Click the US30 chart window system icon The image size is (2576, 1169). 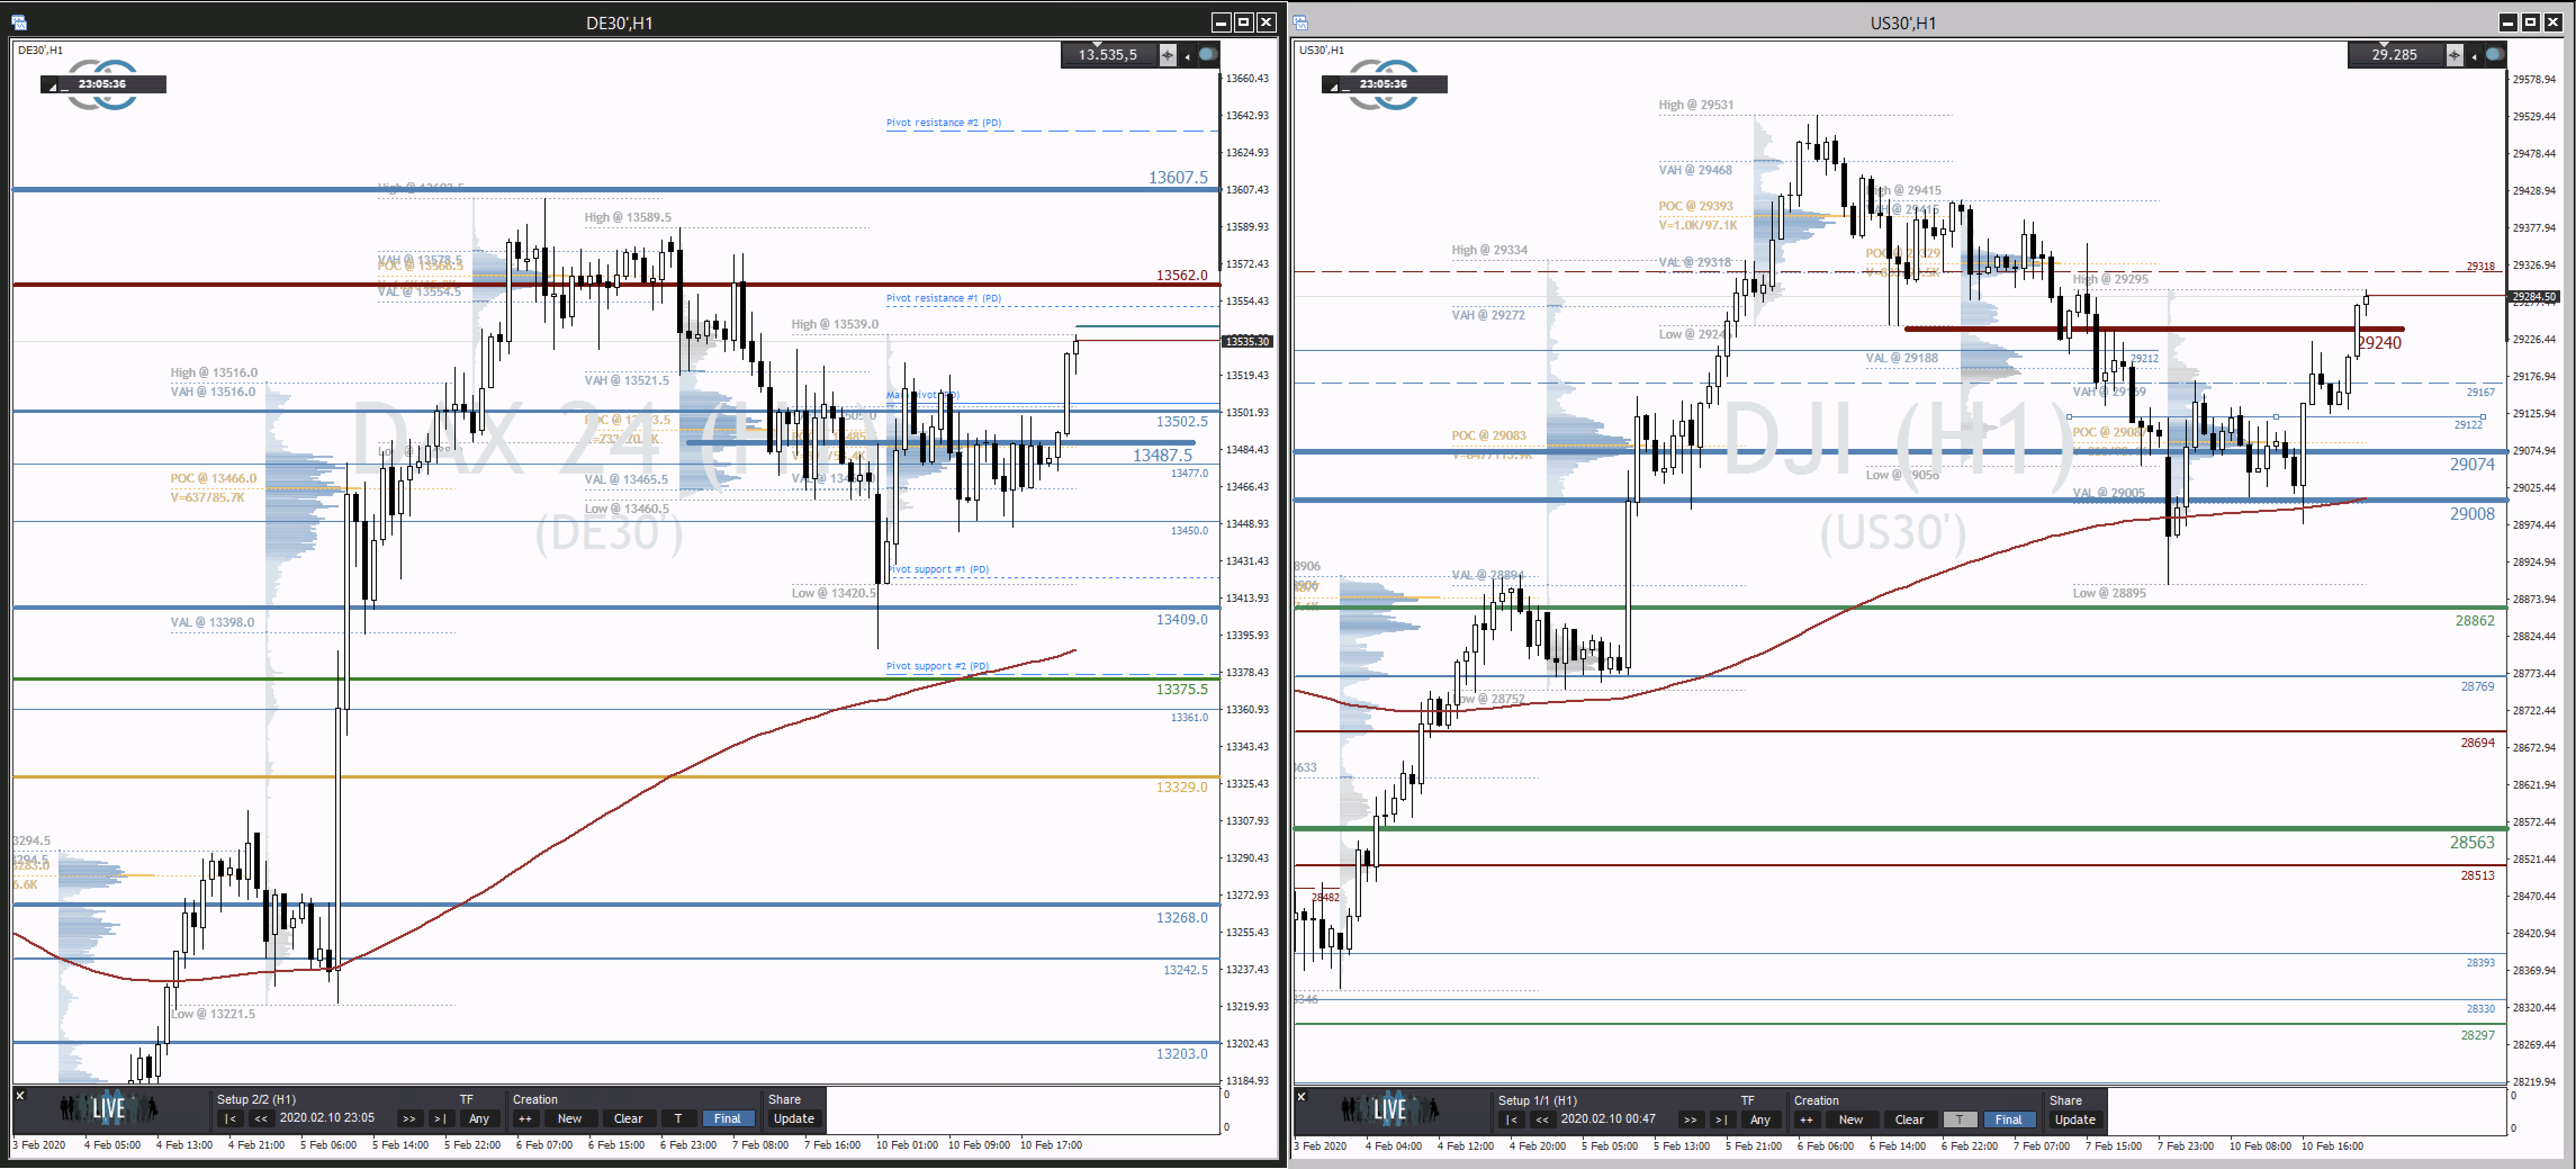1301,22
